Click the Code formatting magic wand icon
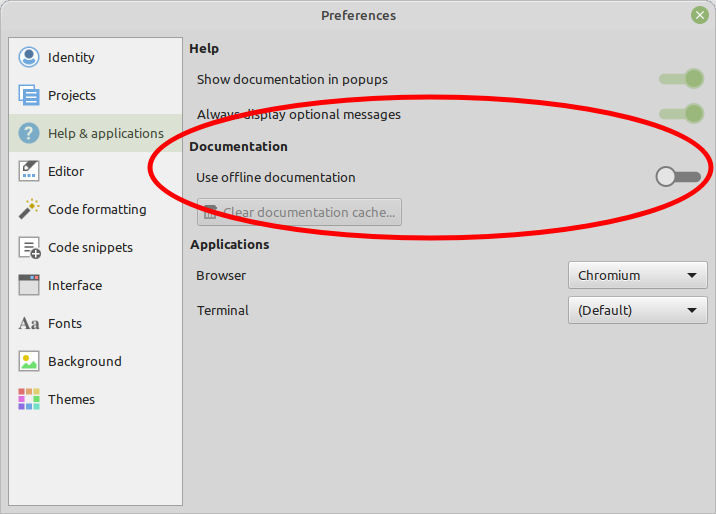The height and width of the screenshot is (514, 716). (29, 209)
